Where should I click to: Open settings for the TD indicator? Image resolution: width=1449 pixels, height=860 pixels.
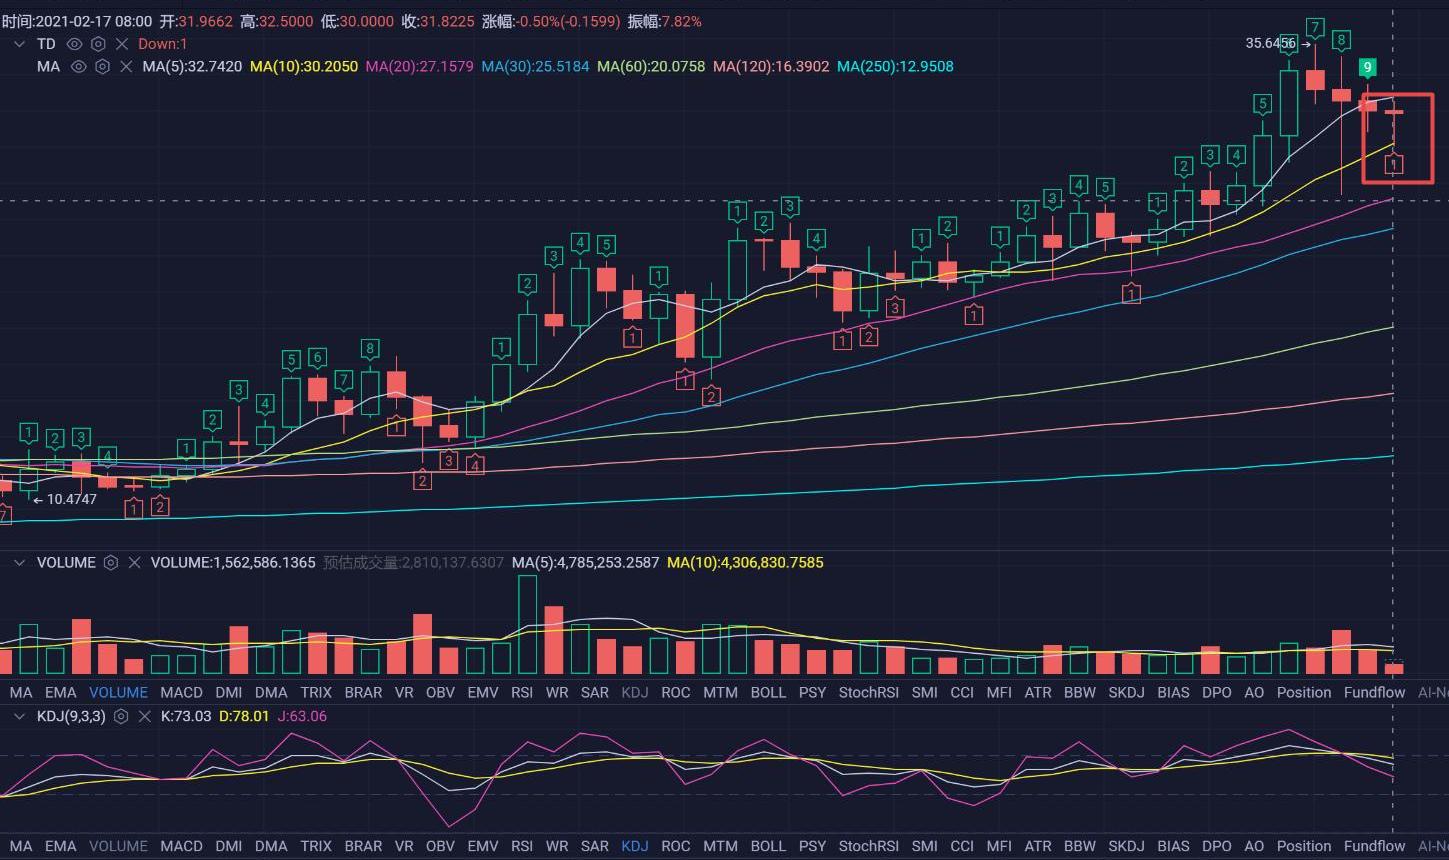(98, 44)
